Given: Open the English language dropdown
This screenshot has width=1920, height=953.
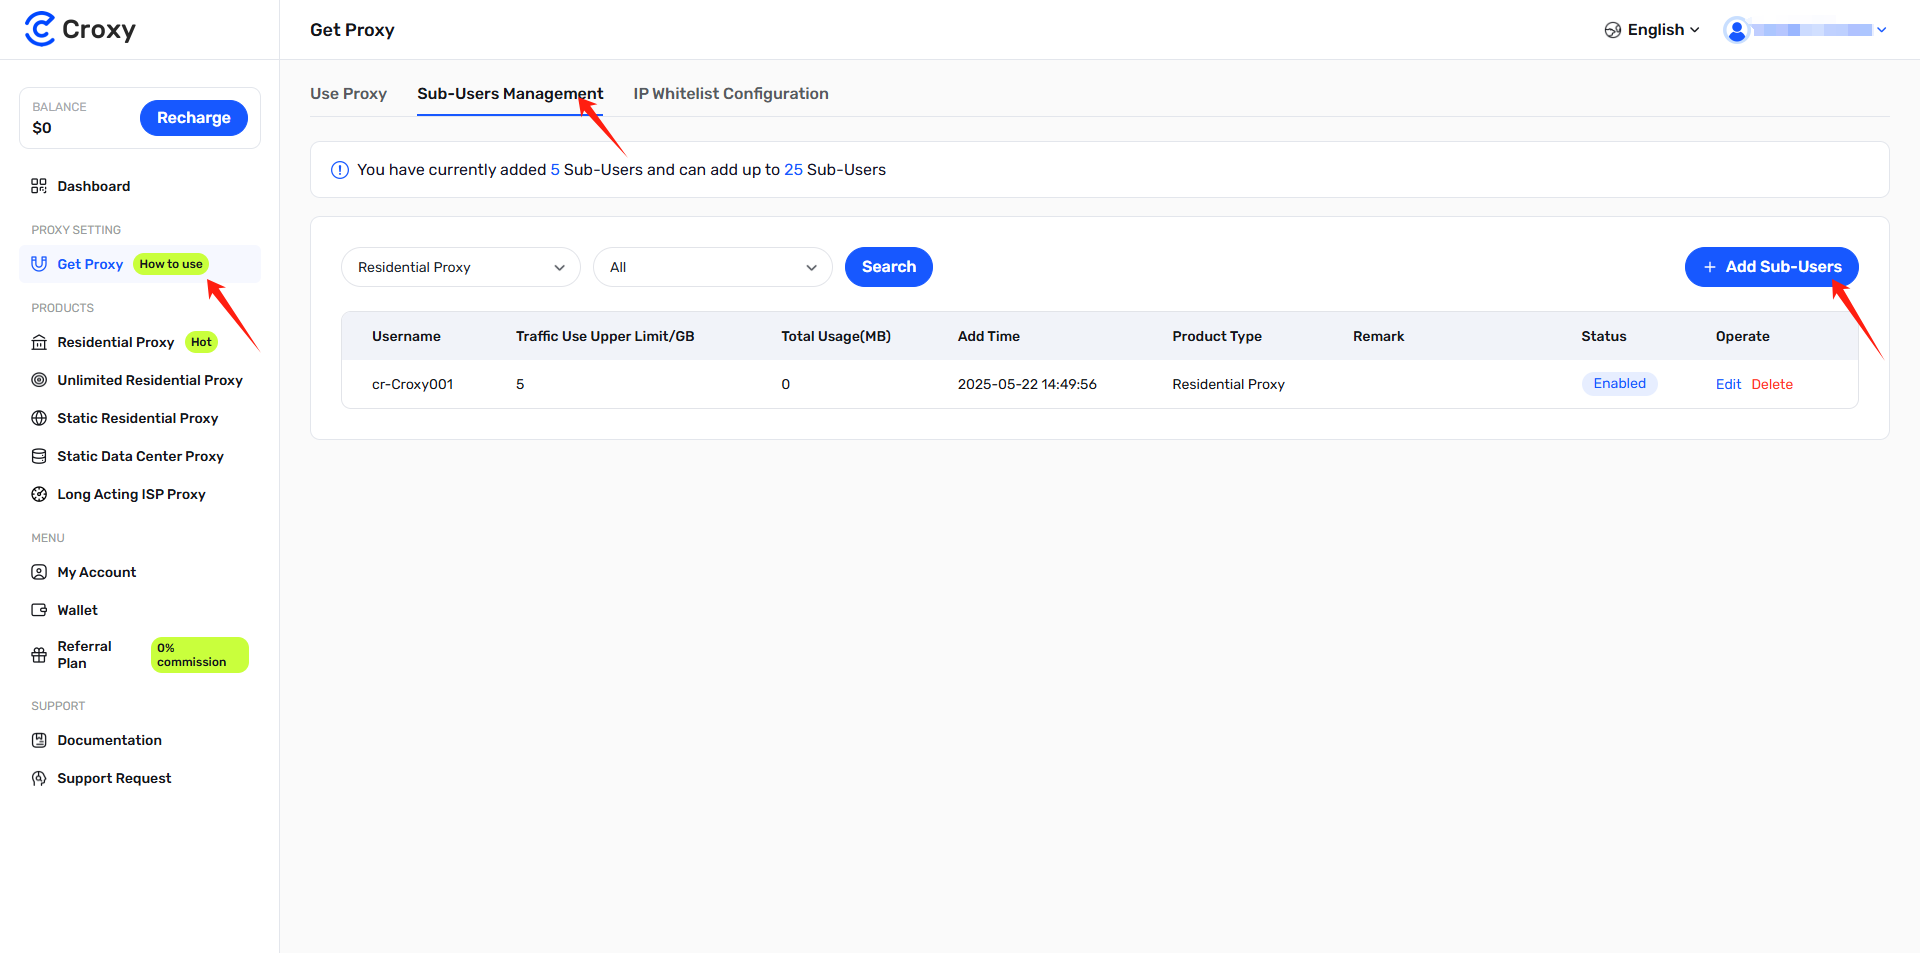Looking at the screenshot, I should pos(1652,30).
